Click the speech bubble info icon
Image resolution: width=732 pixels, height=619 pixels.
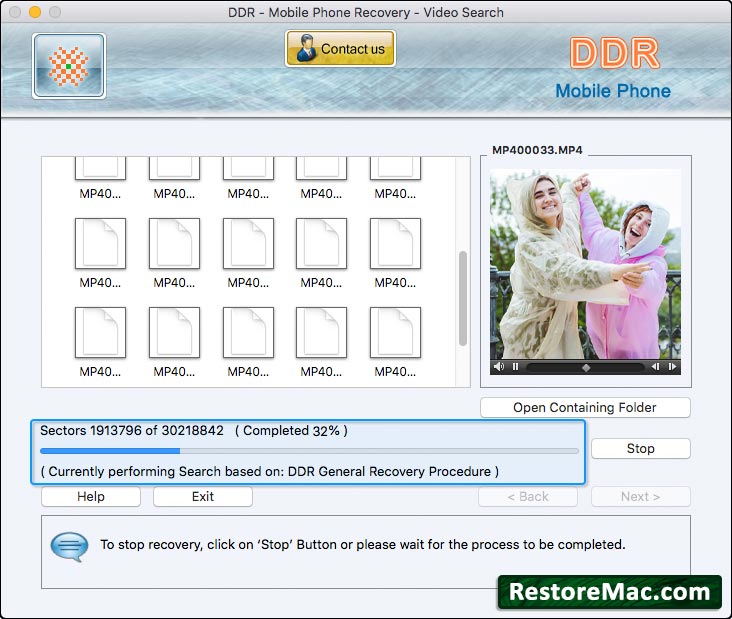(69, 546)
